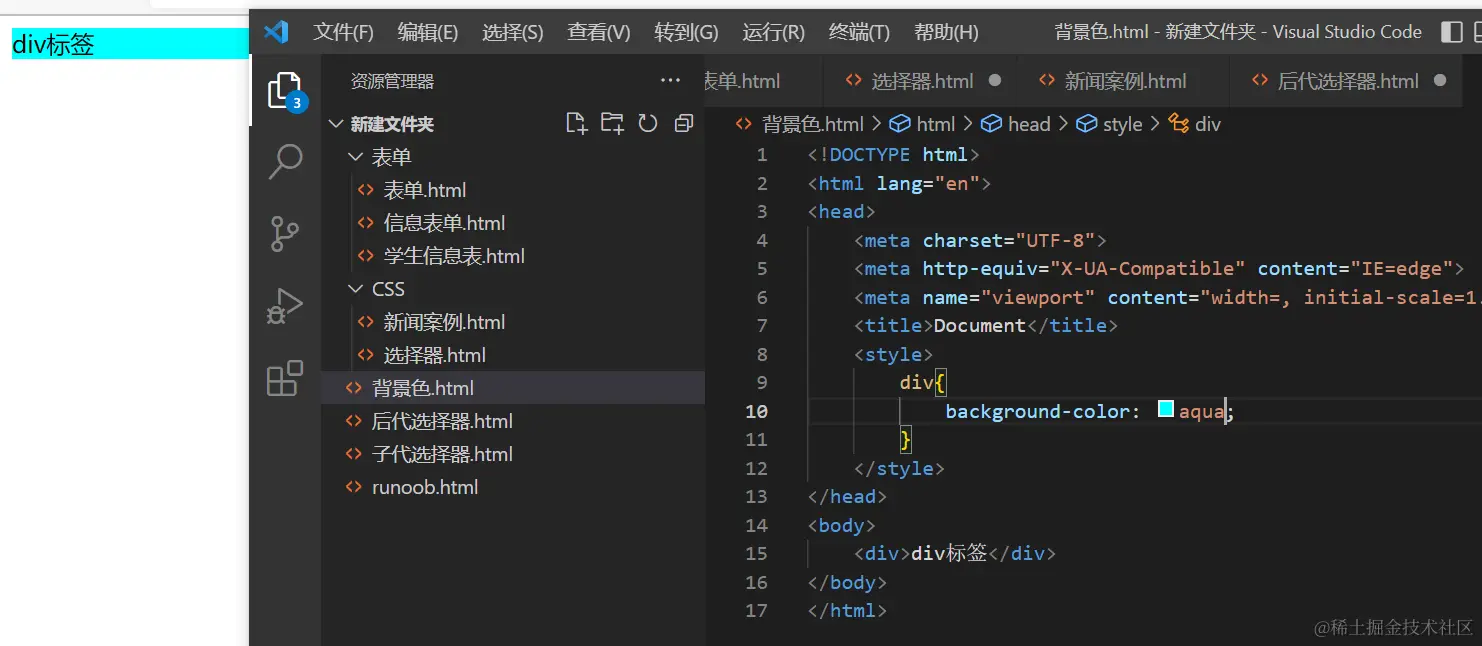Collapse the 新建文件夹 root section
The image size is (1482, 646).
[x=336, y=124]
